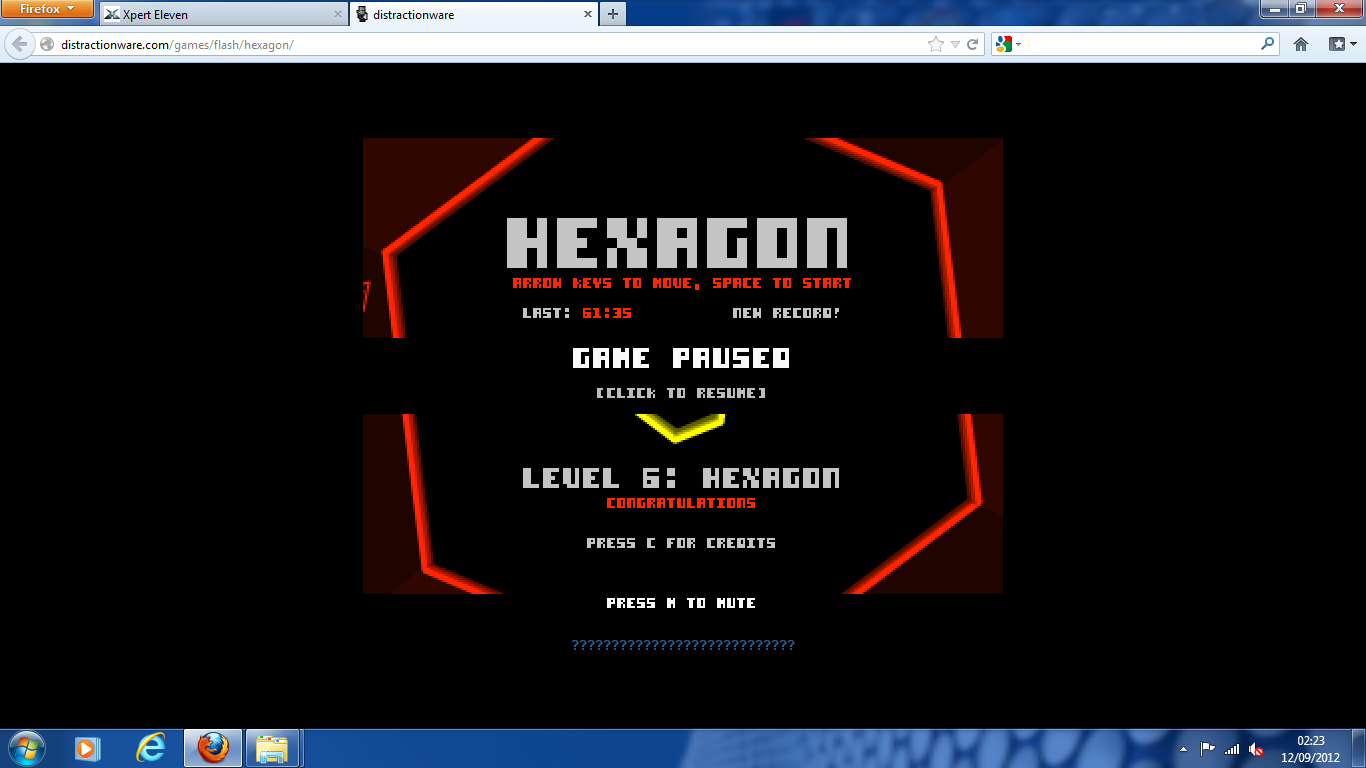Image resolution: width=1366 pixels, height=768 pixels.
Task: Open Action Center flag icon
Action: (x=1208, y=749)
